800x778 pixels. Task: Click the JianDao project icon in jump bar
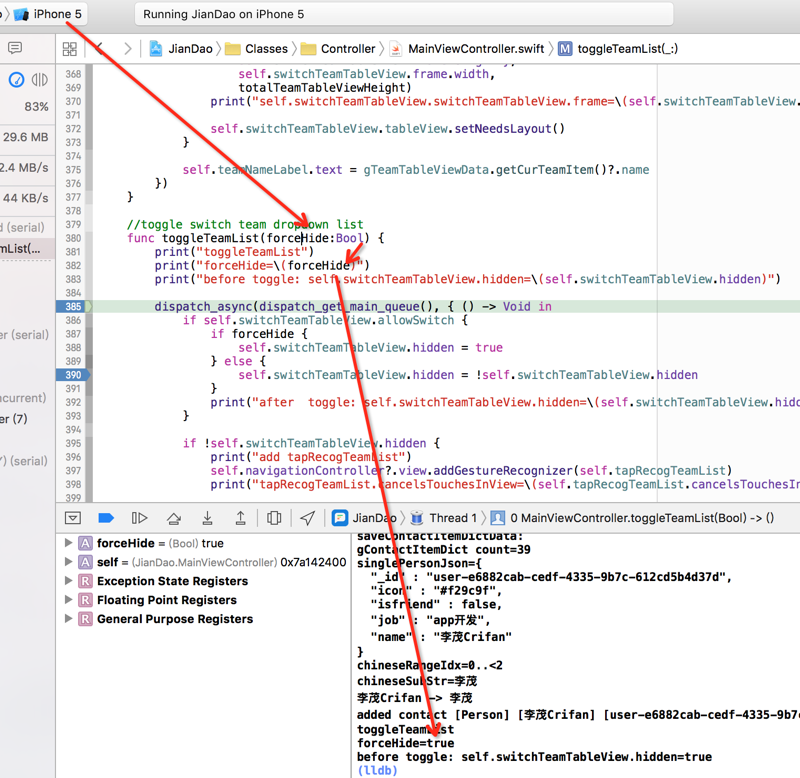156,49
